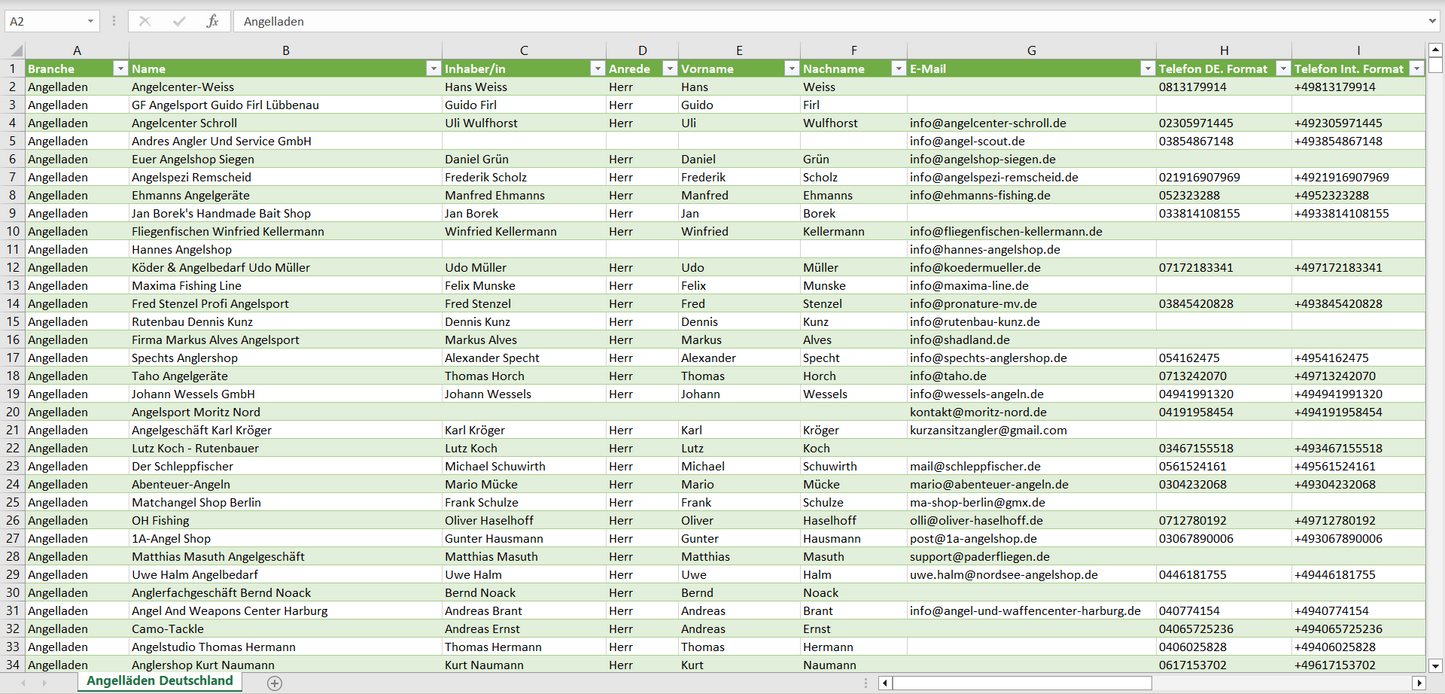Expand the Name Box dropdown arrow
Screen dimensions: 1445x694
click(x=90, y=21)
